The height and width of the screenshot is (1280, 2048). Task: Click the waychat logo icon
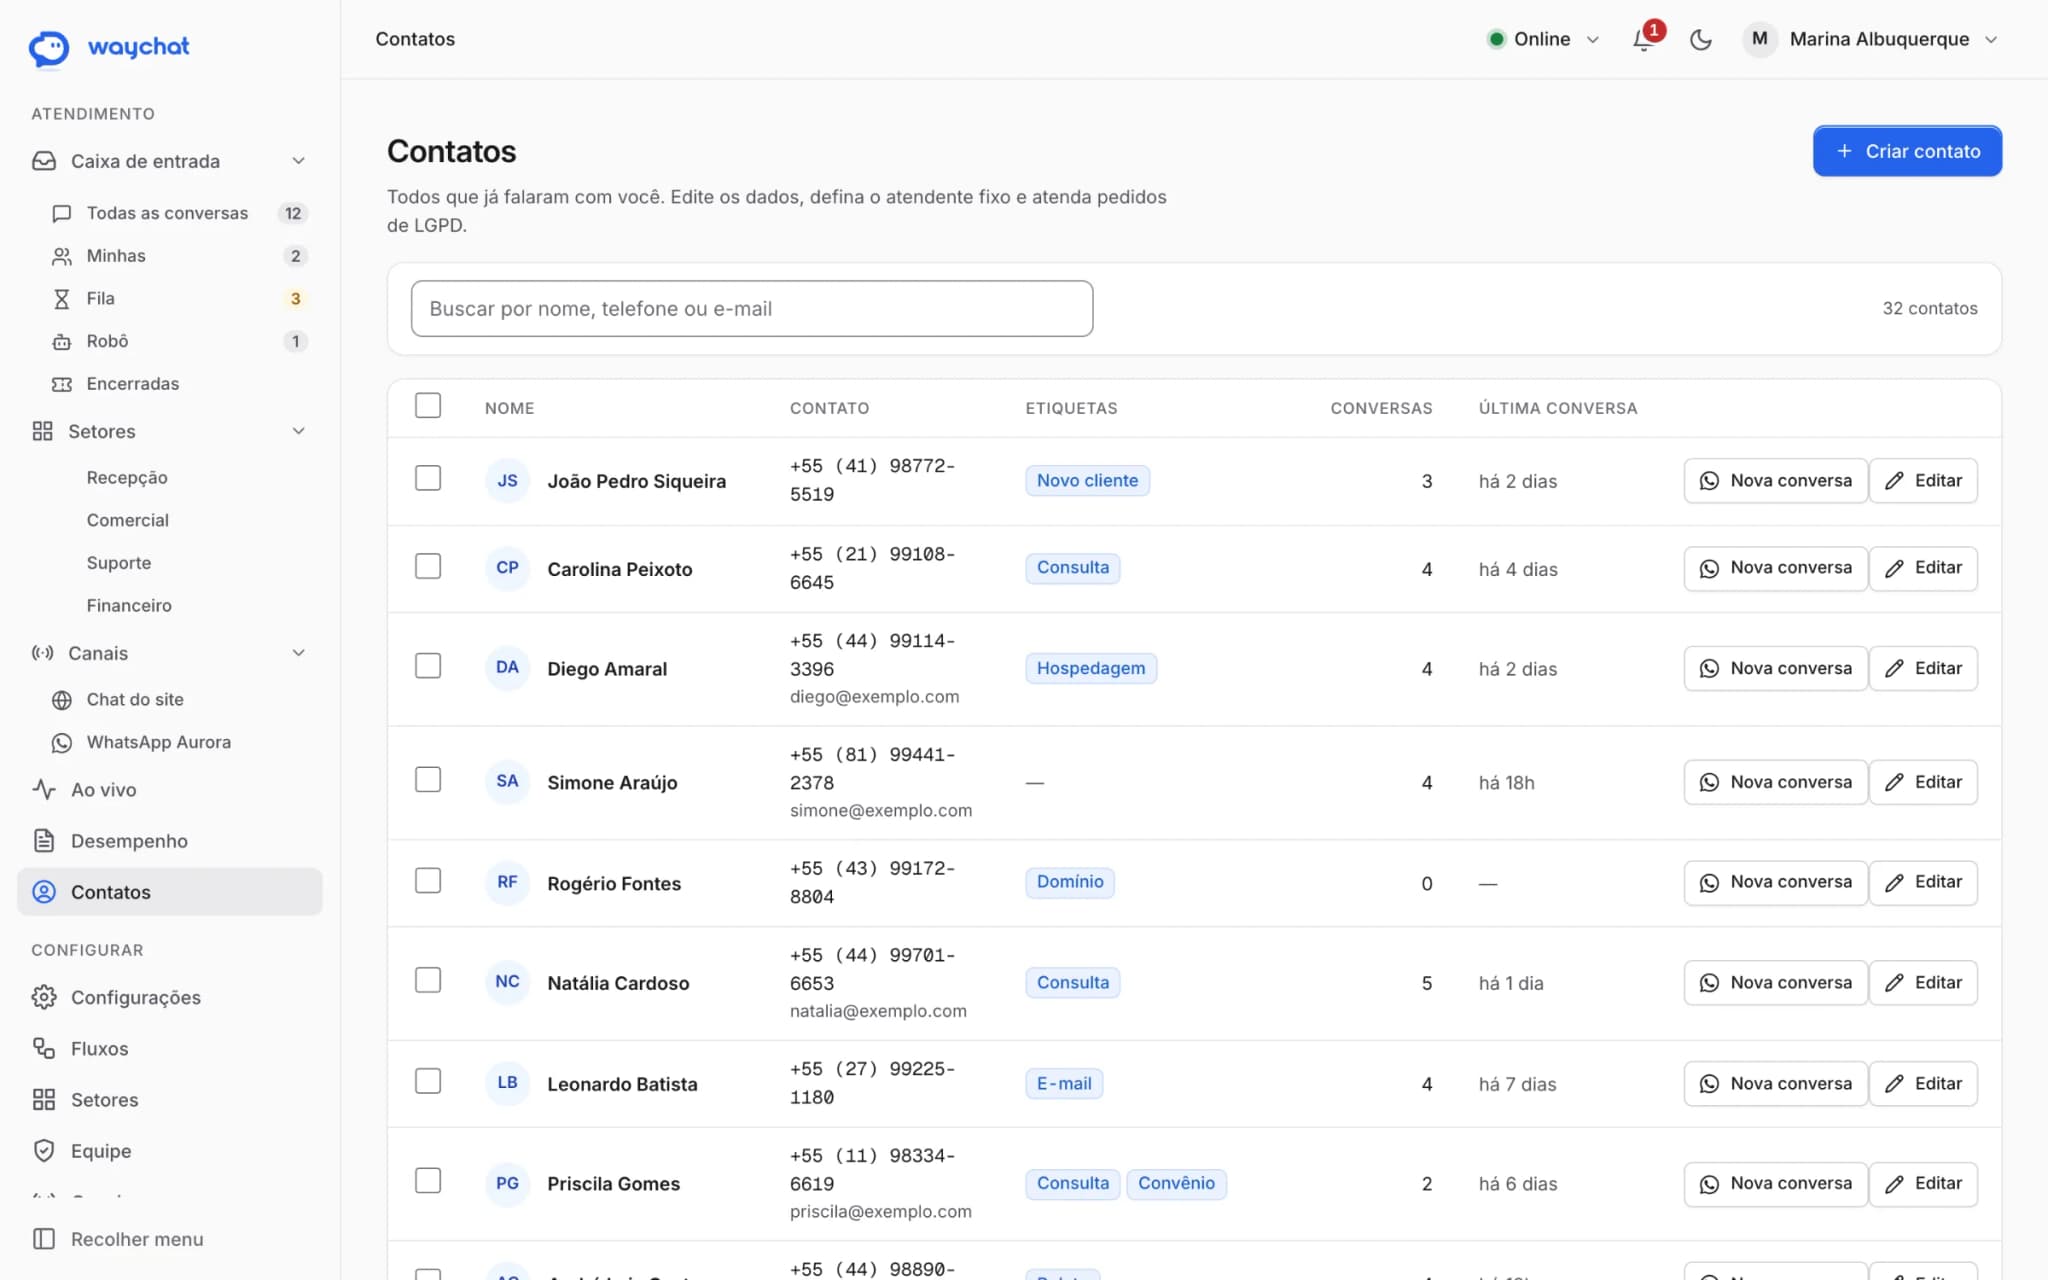[x=49, y=47]
